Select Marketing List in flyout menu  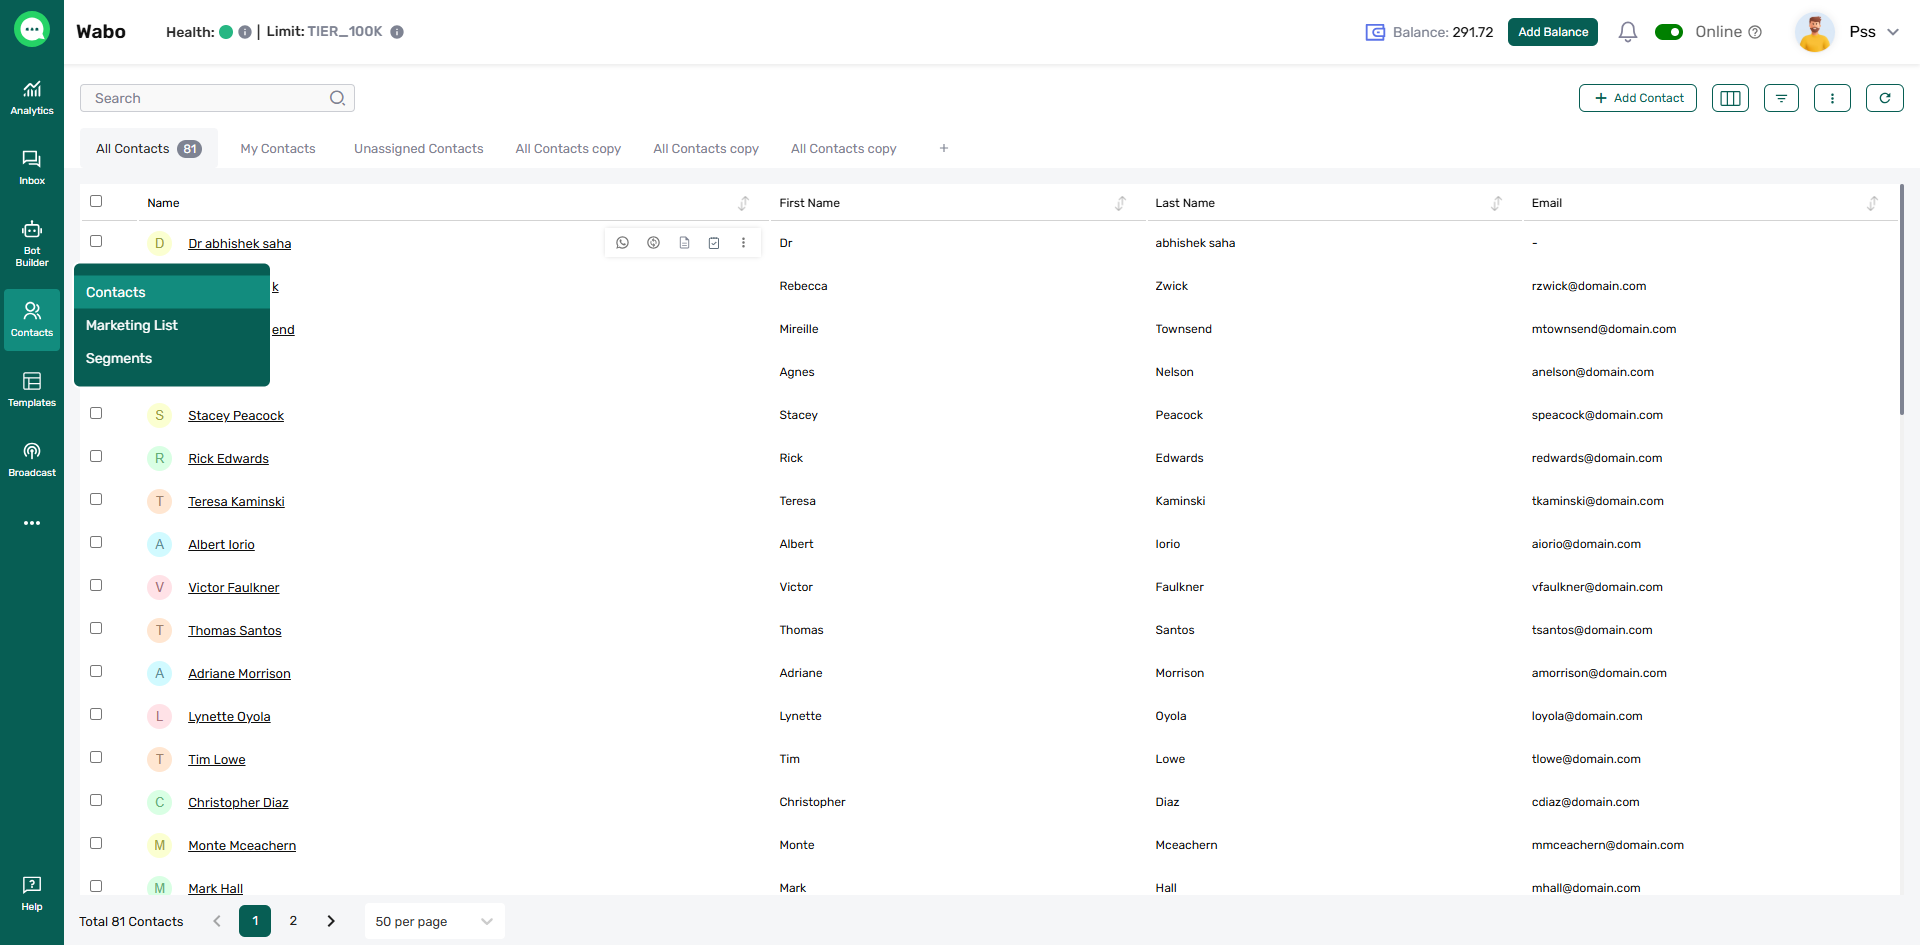172,325
